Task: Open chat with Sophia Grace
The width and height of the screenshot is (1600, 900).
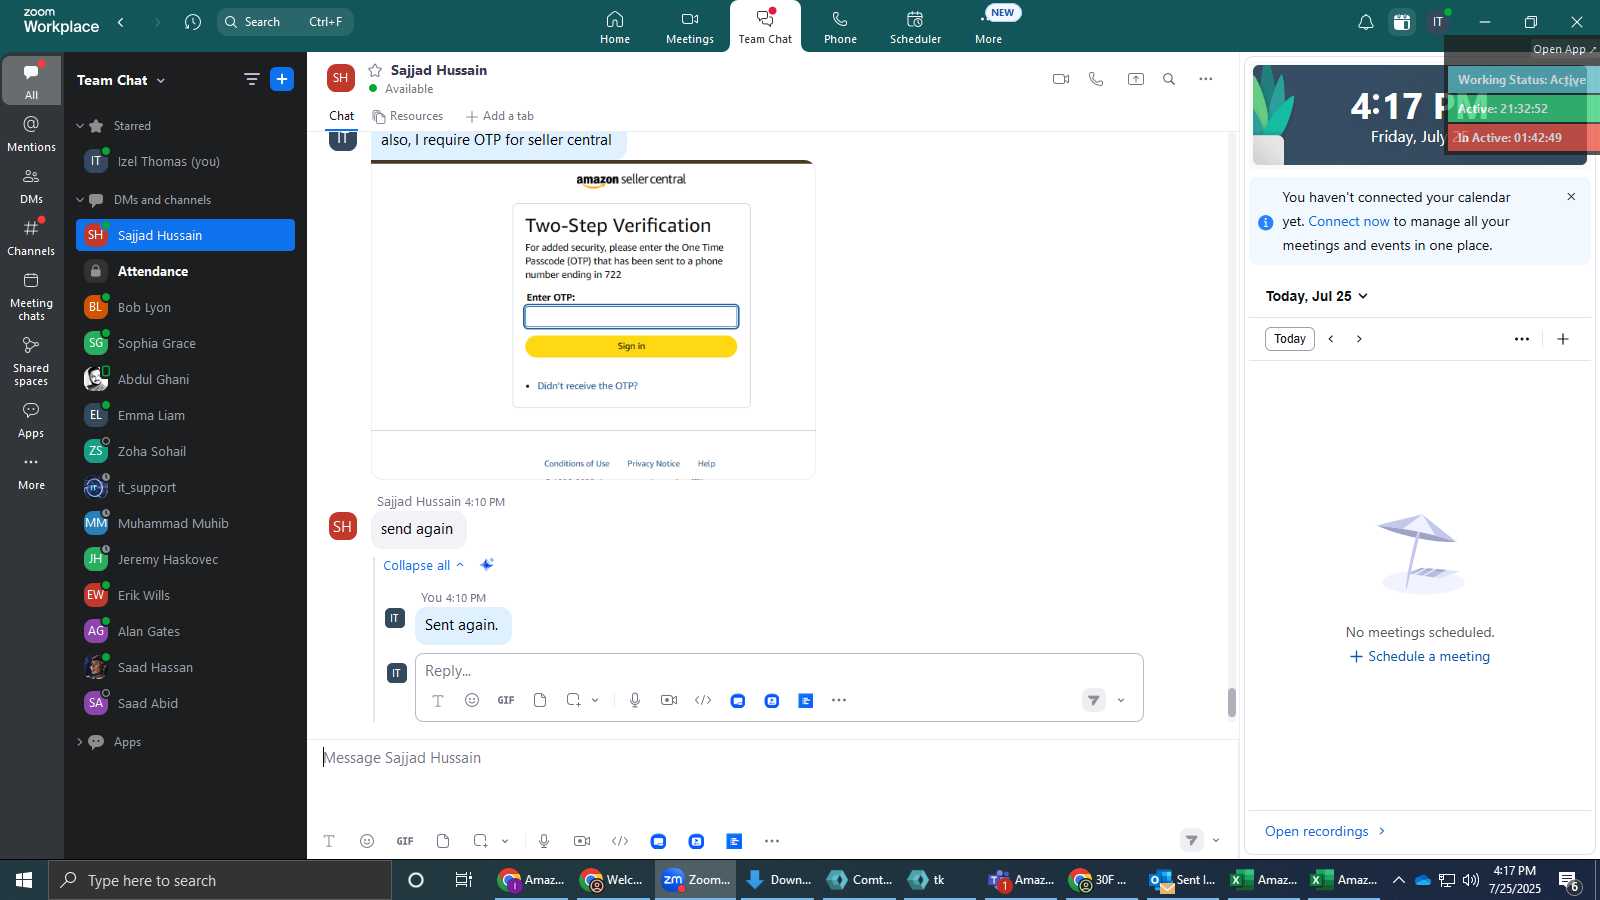Action: [186, 343]
